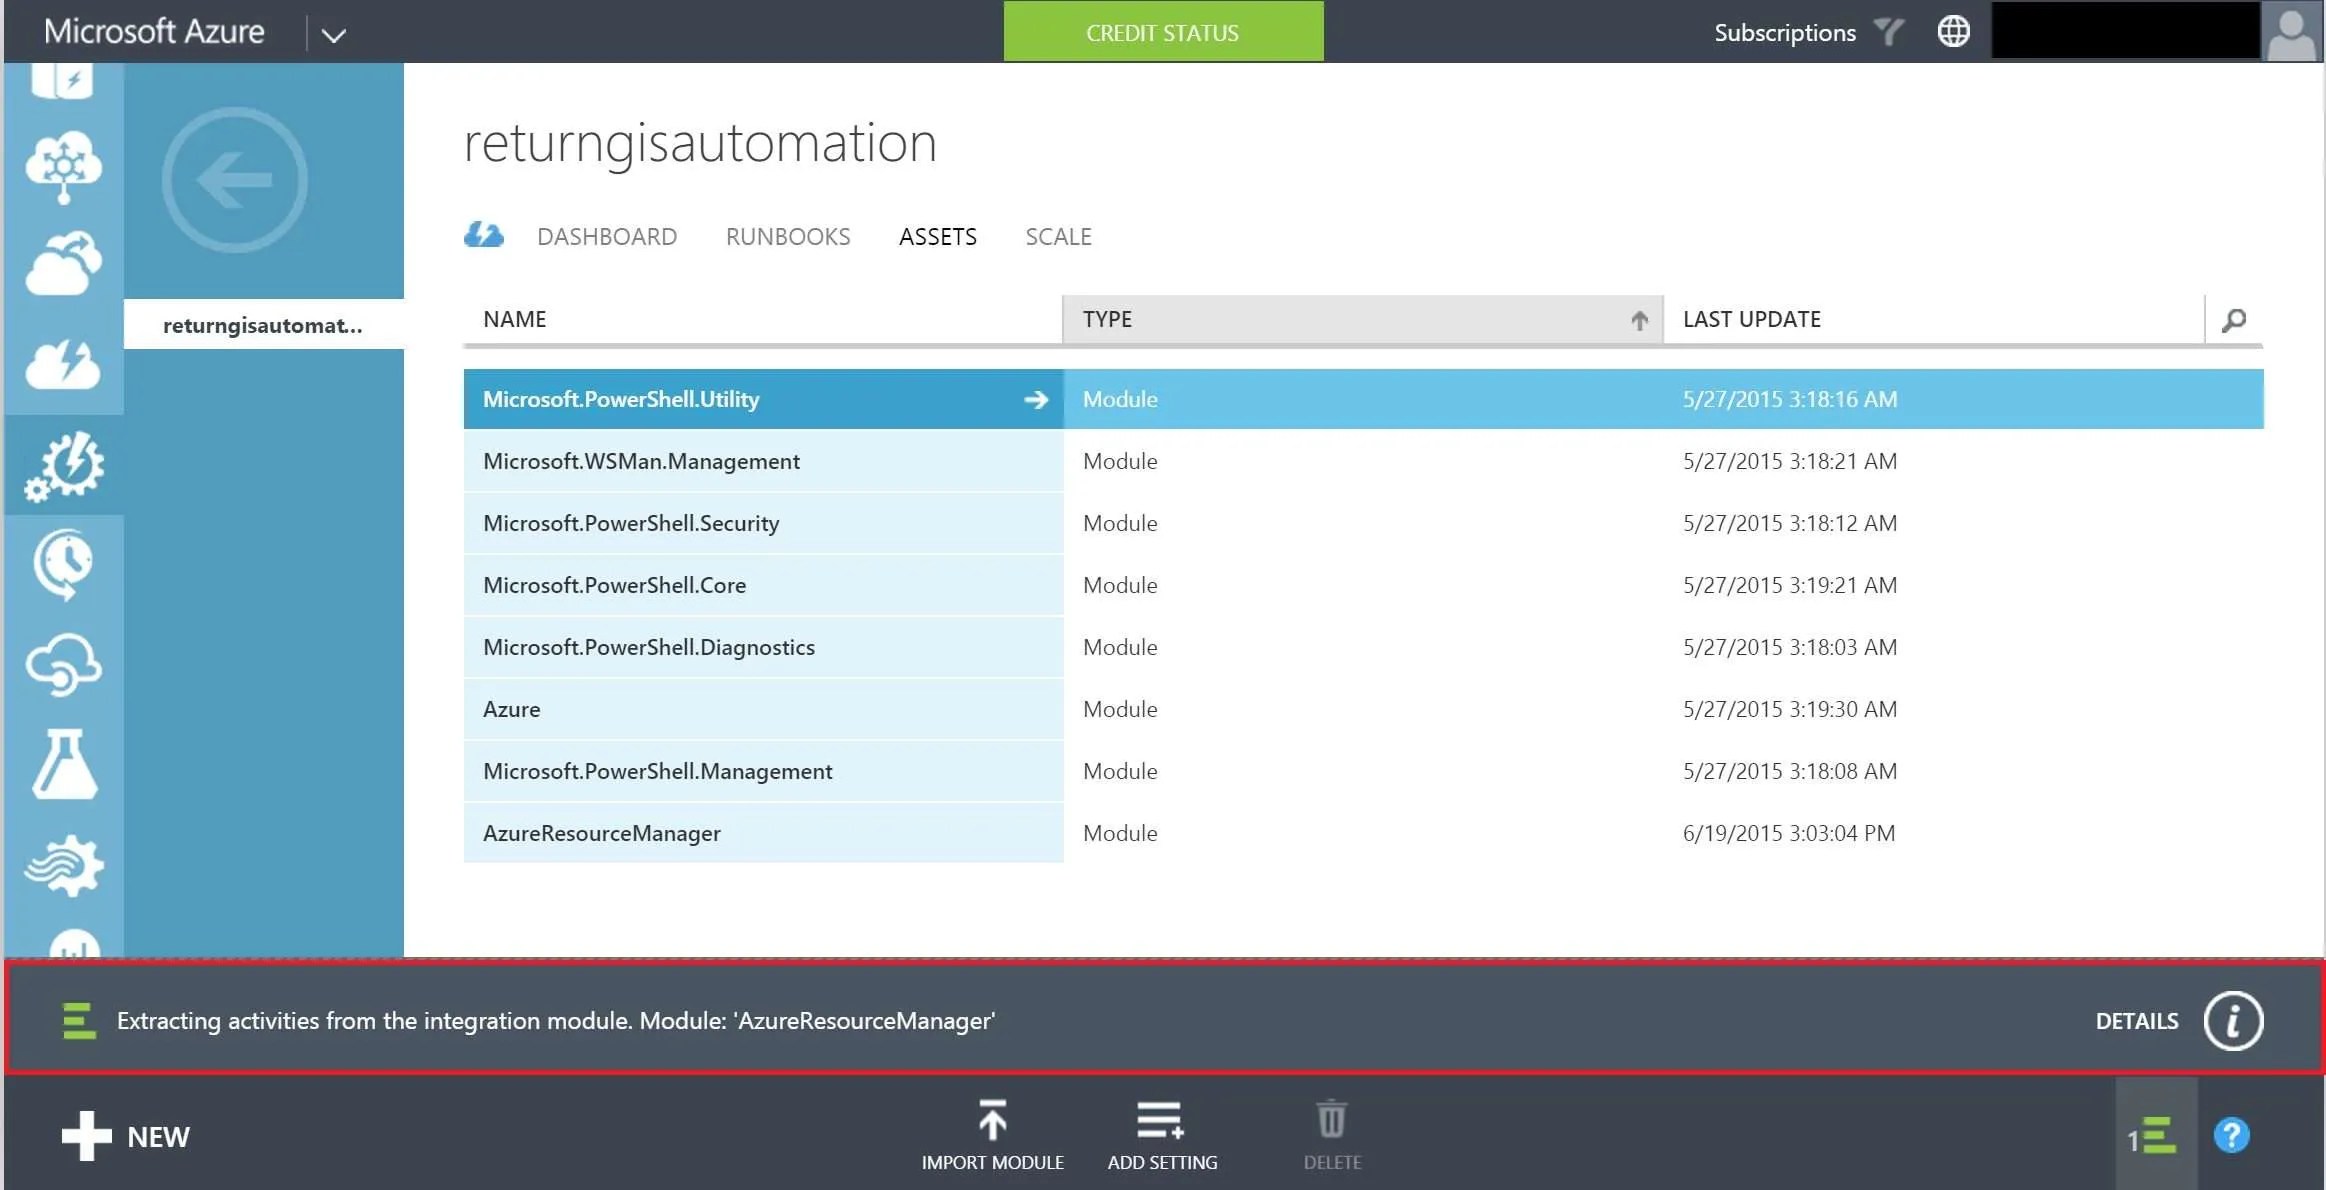Viewport: 2326px width, 1190px height.
Task: Open the cloud swirl sidebar icon
Action: 64,664
